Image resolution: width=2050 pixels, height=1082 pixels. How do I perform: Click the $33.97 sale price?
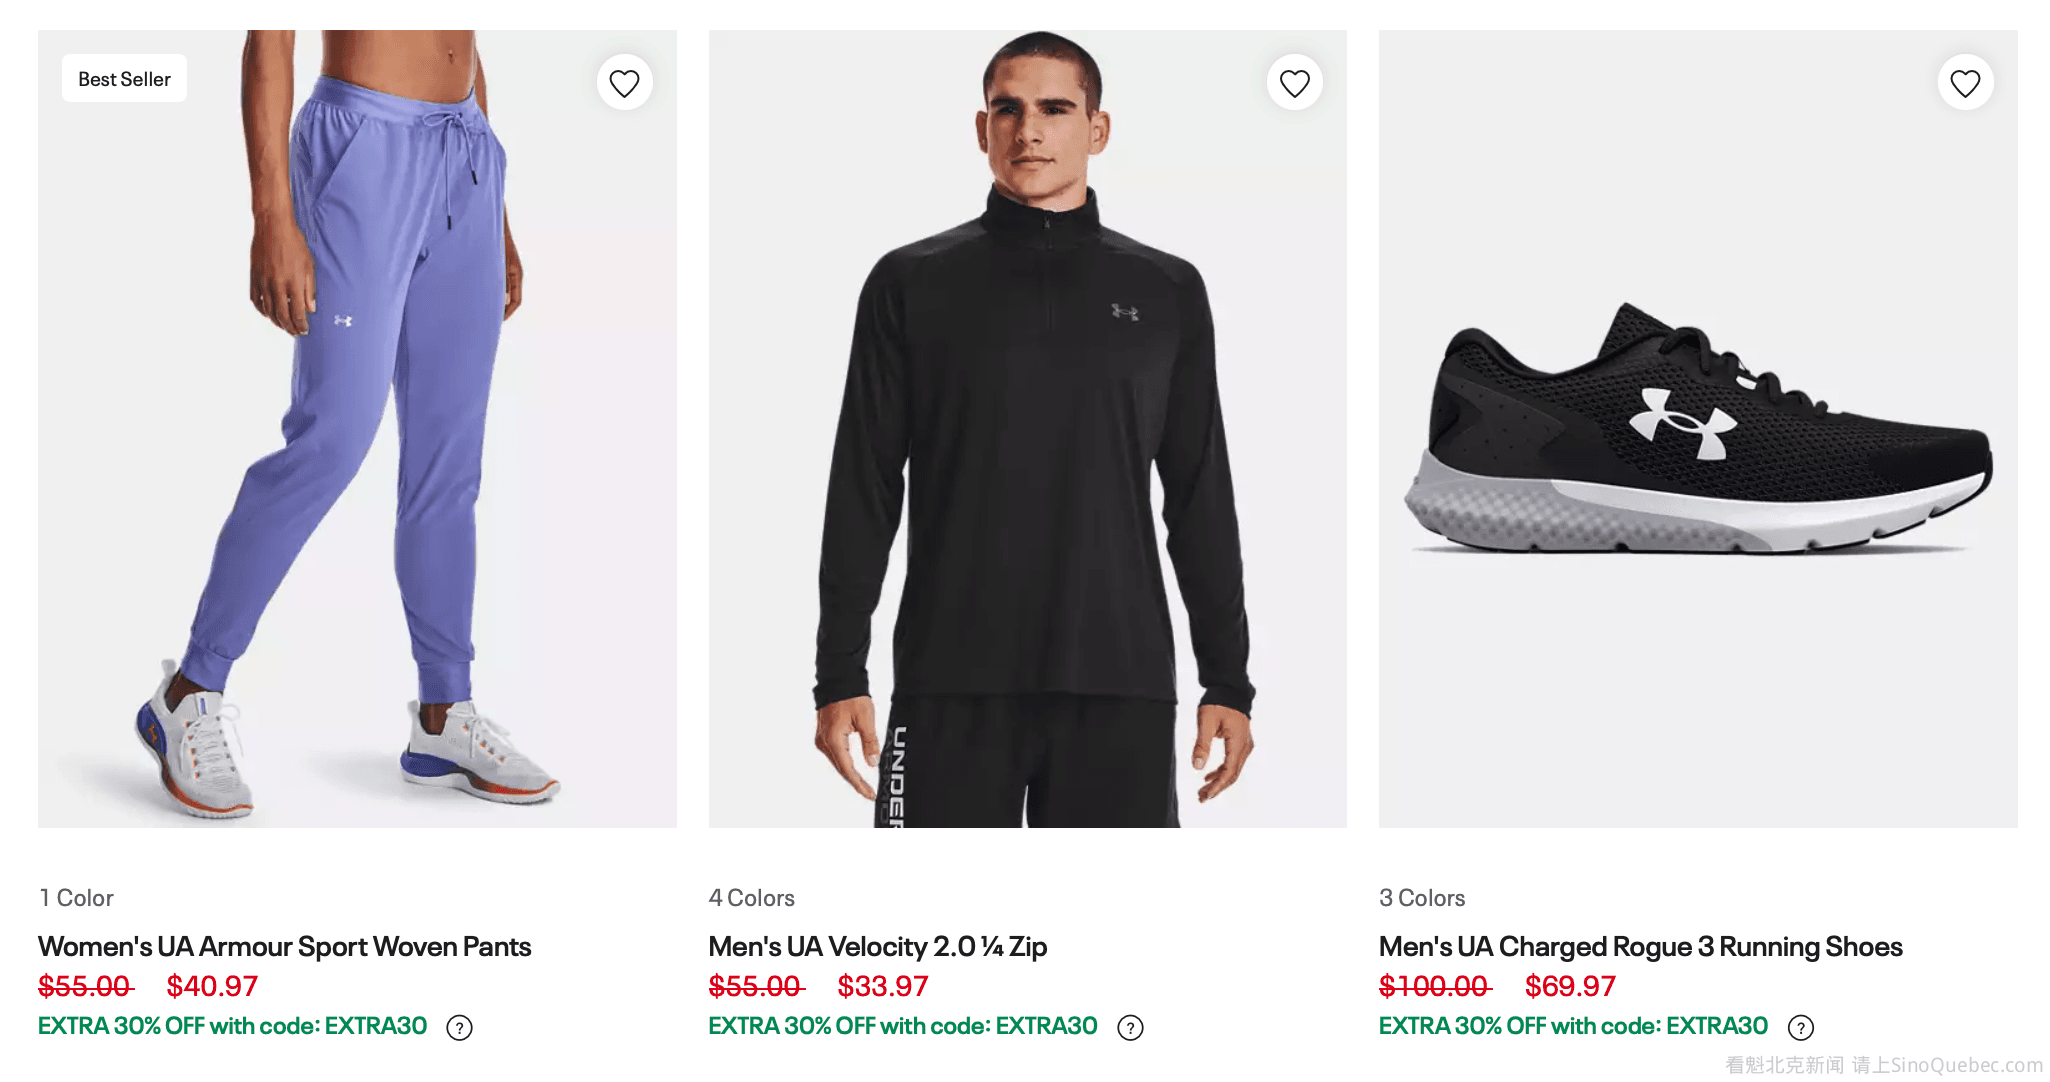click(882, 986)
